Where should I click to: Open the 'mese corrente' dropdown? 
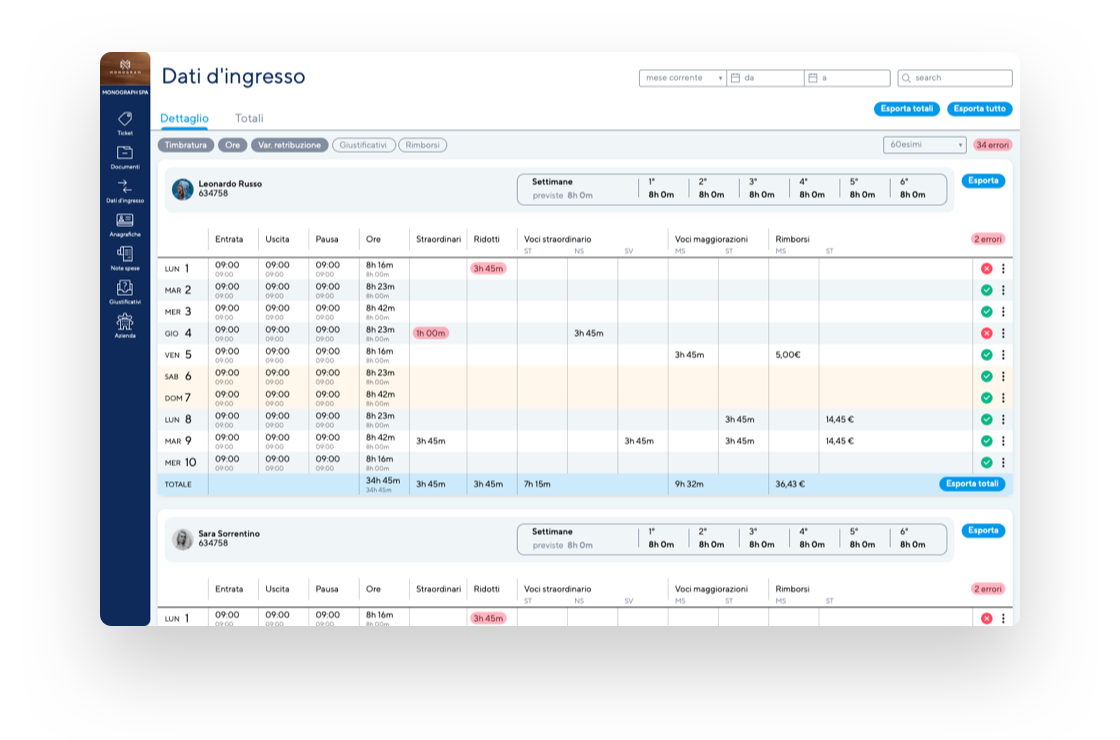click(681, 77)
